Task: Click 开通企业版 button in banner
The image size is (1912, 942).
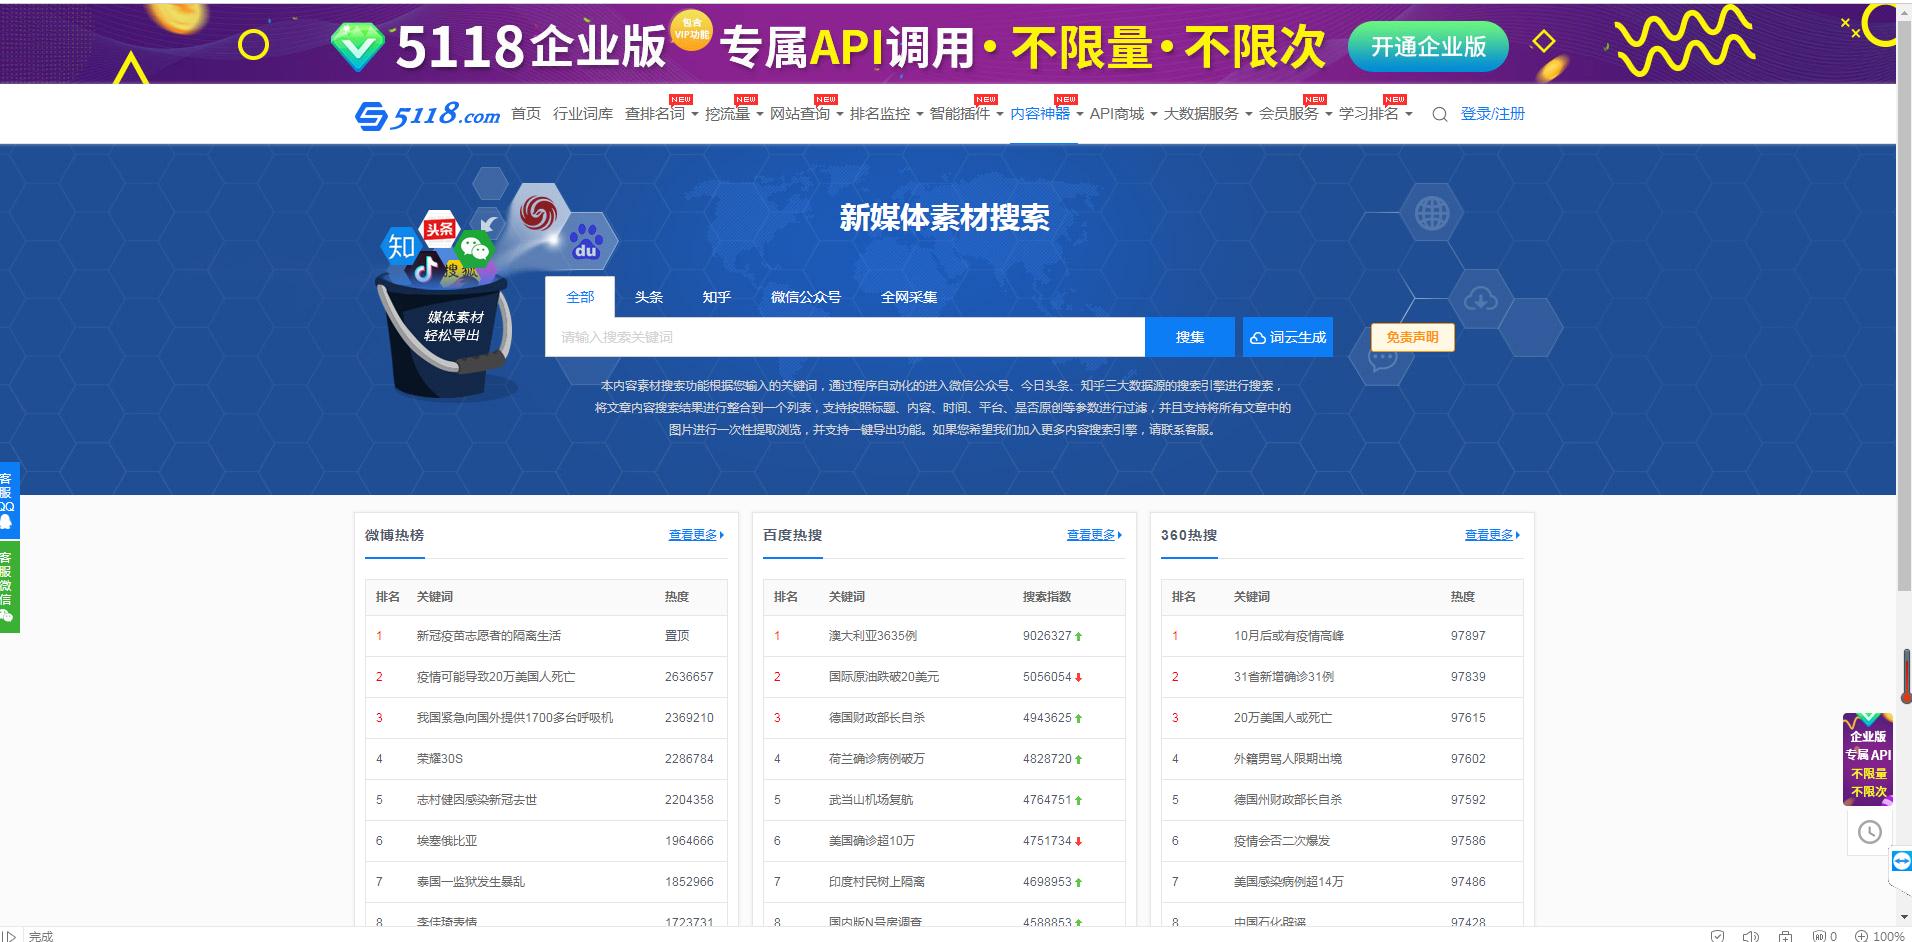Action: click(1428, 46)
